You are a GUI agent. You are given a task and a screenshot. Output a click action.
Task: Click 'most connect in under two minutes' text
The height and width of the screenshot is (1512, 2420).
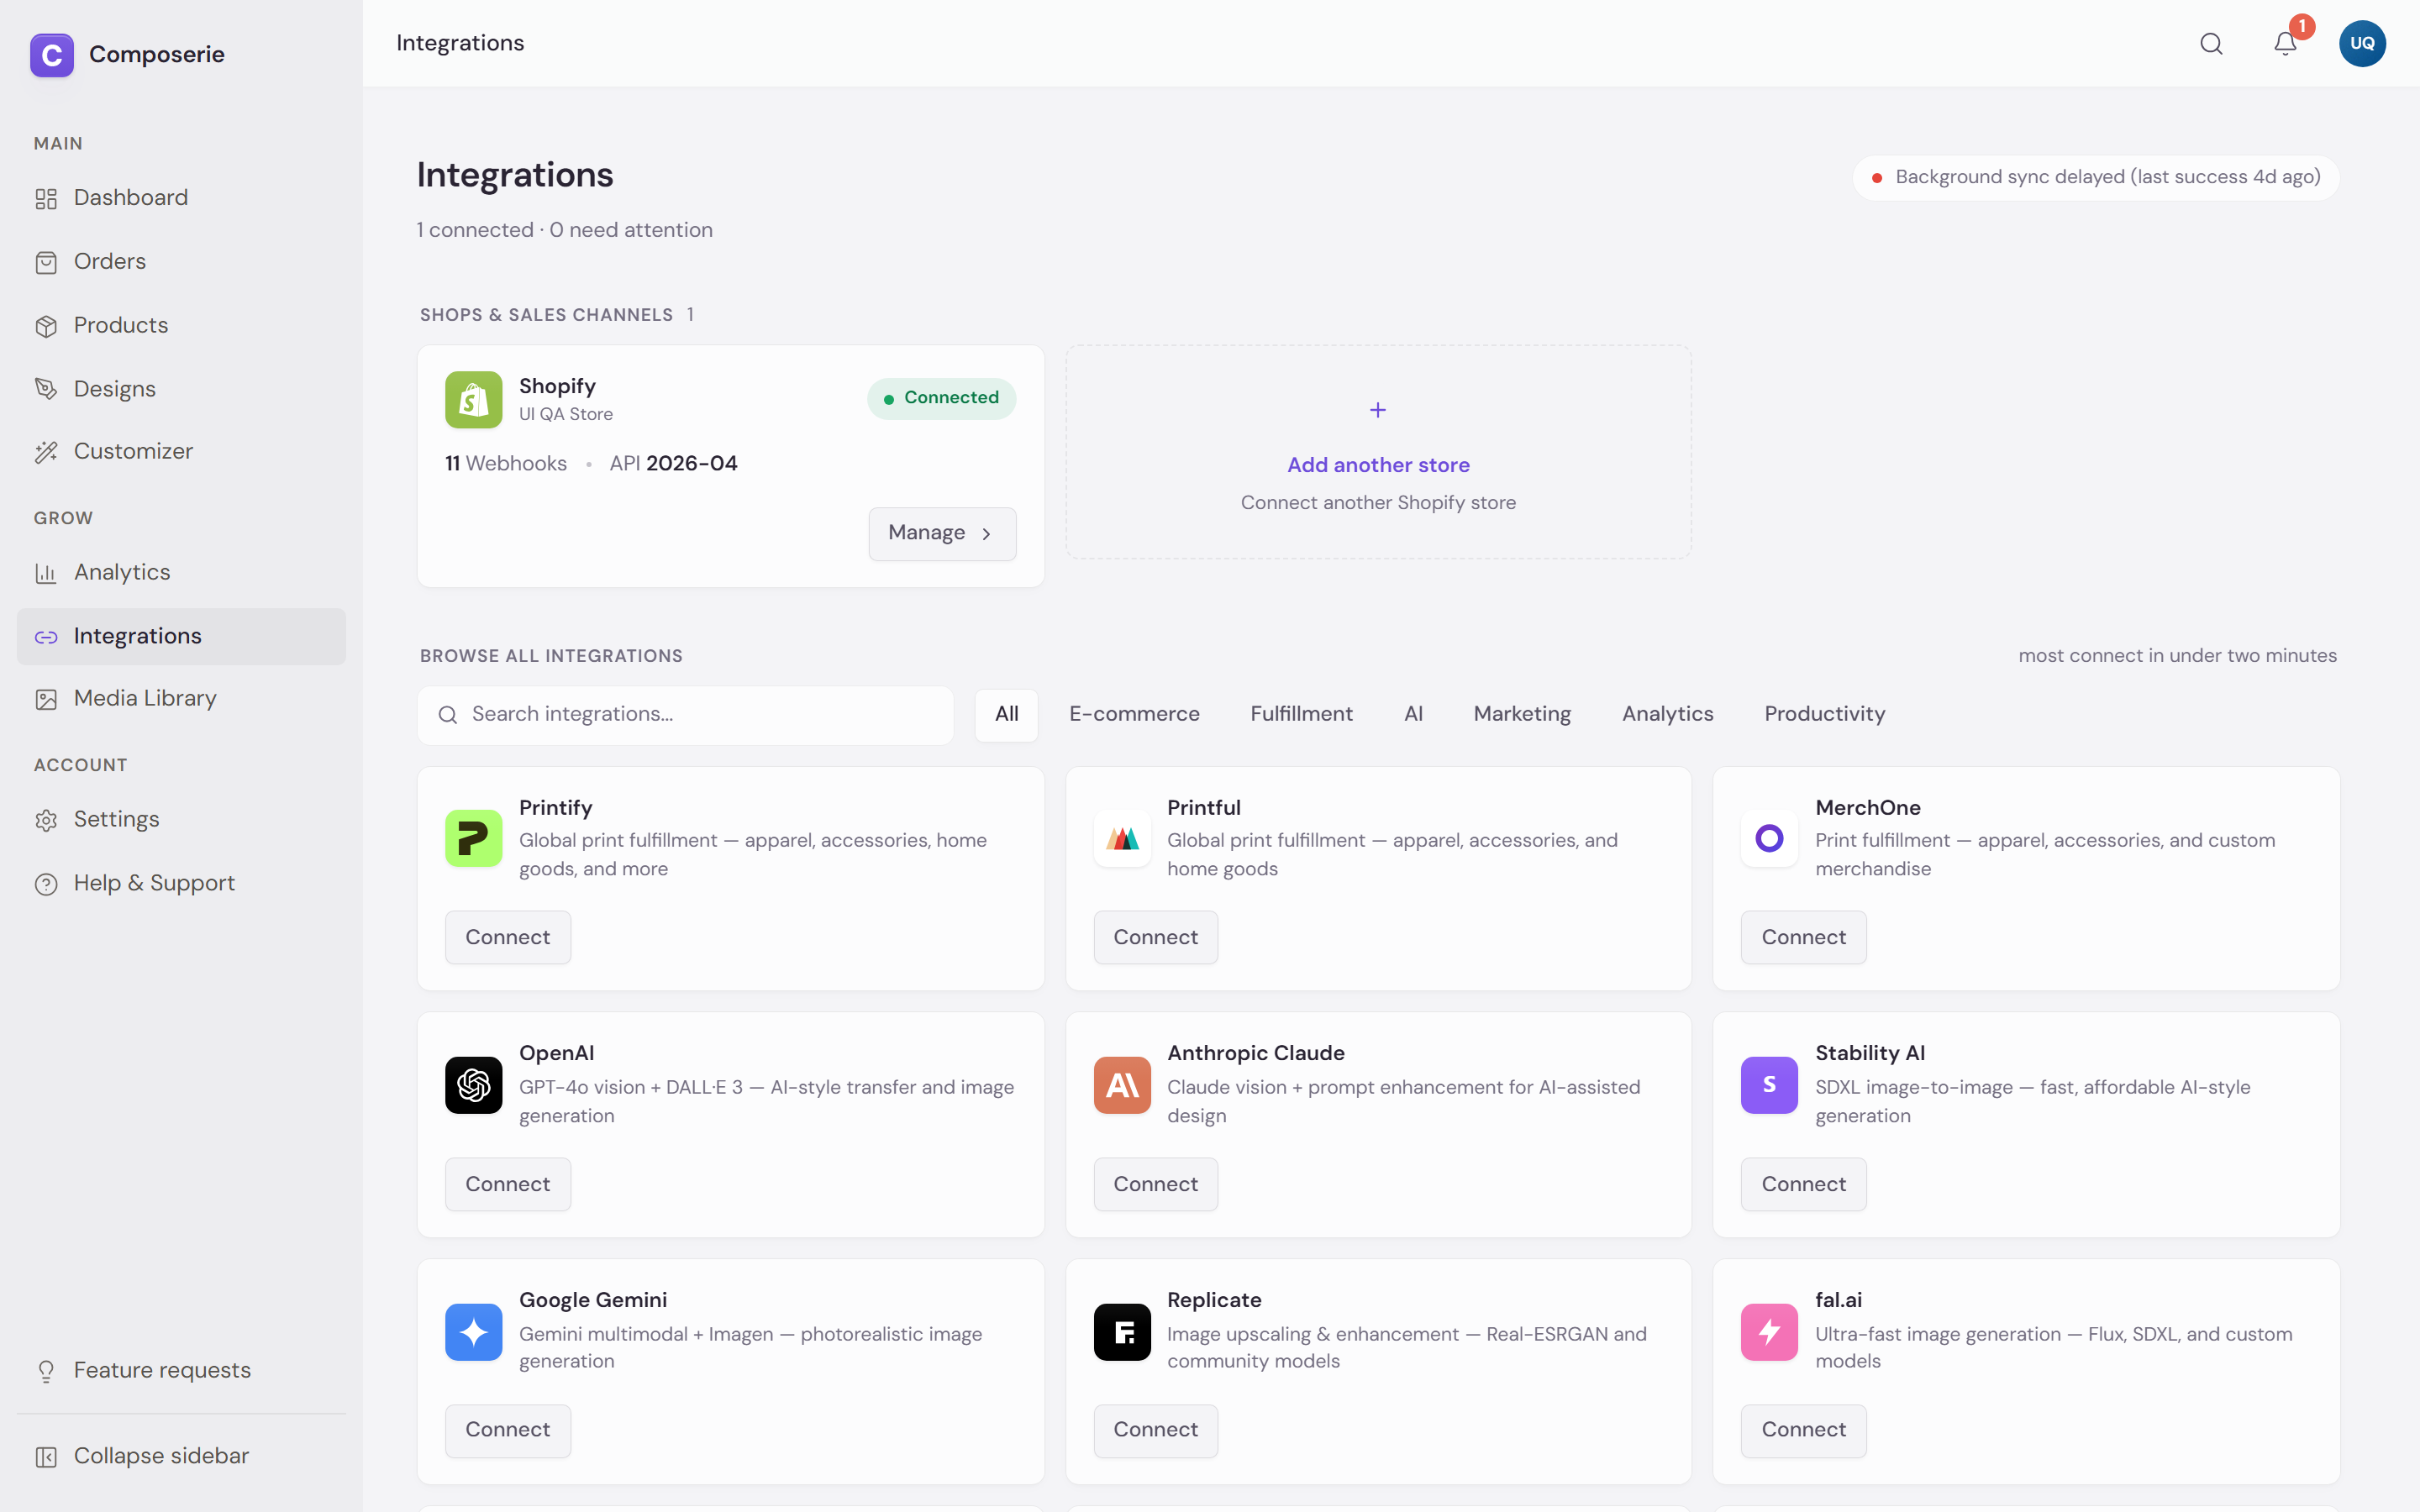[2178, 656]
